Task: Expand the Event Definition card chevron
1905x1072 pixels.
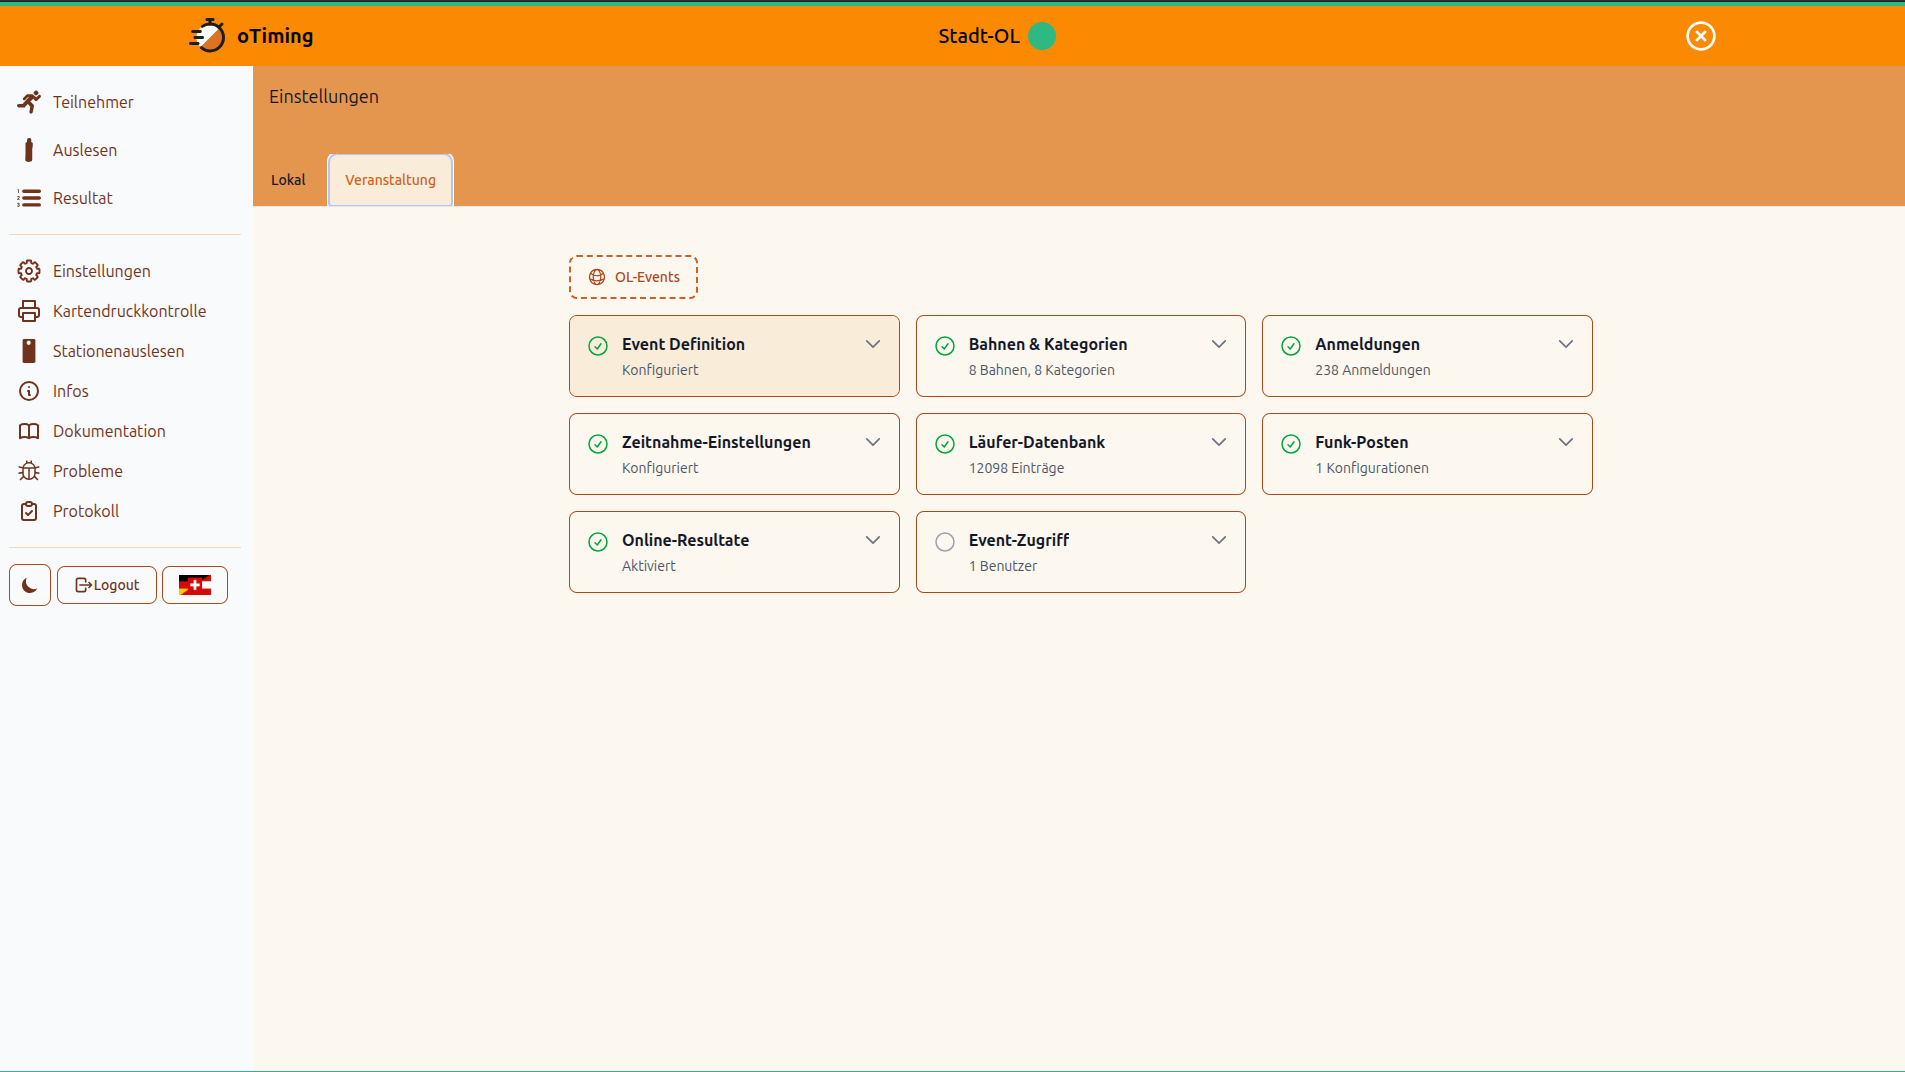Action: (873, 344)
